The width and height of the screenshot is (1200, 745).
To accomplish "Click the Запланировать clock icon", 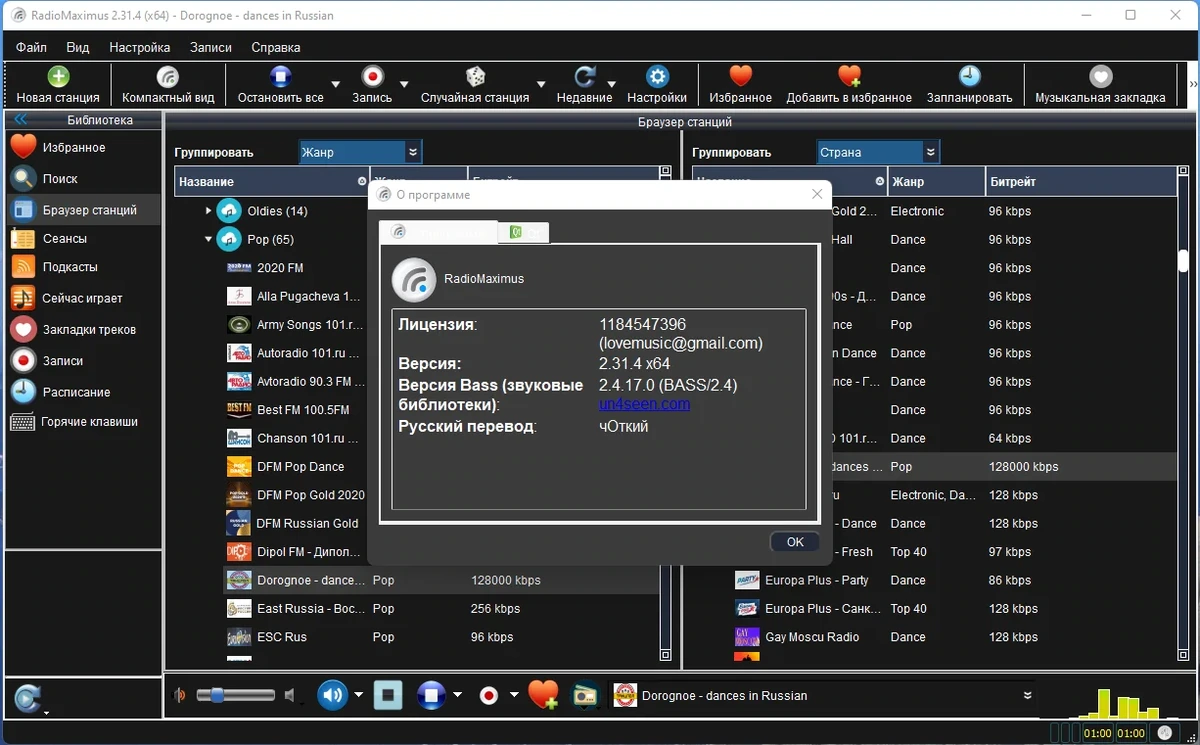I will click(x=969, y=77).
